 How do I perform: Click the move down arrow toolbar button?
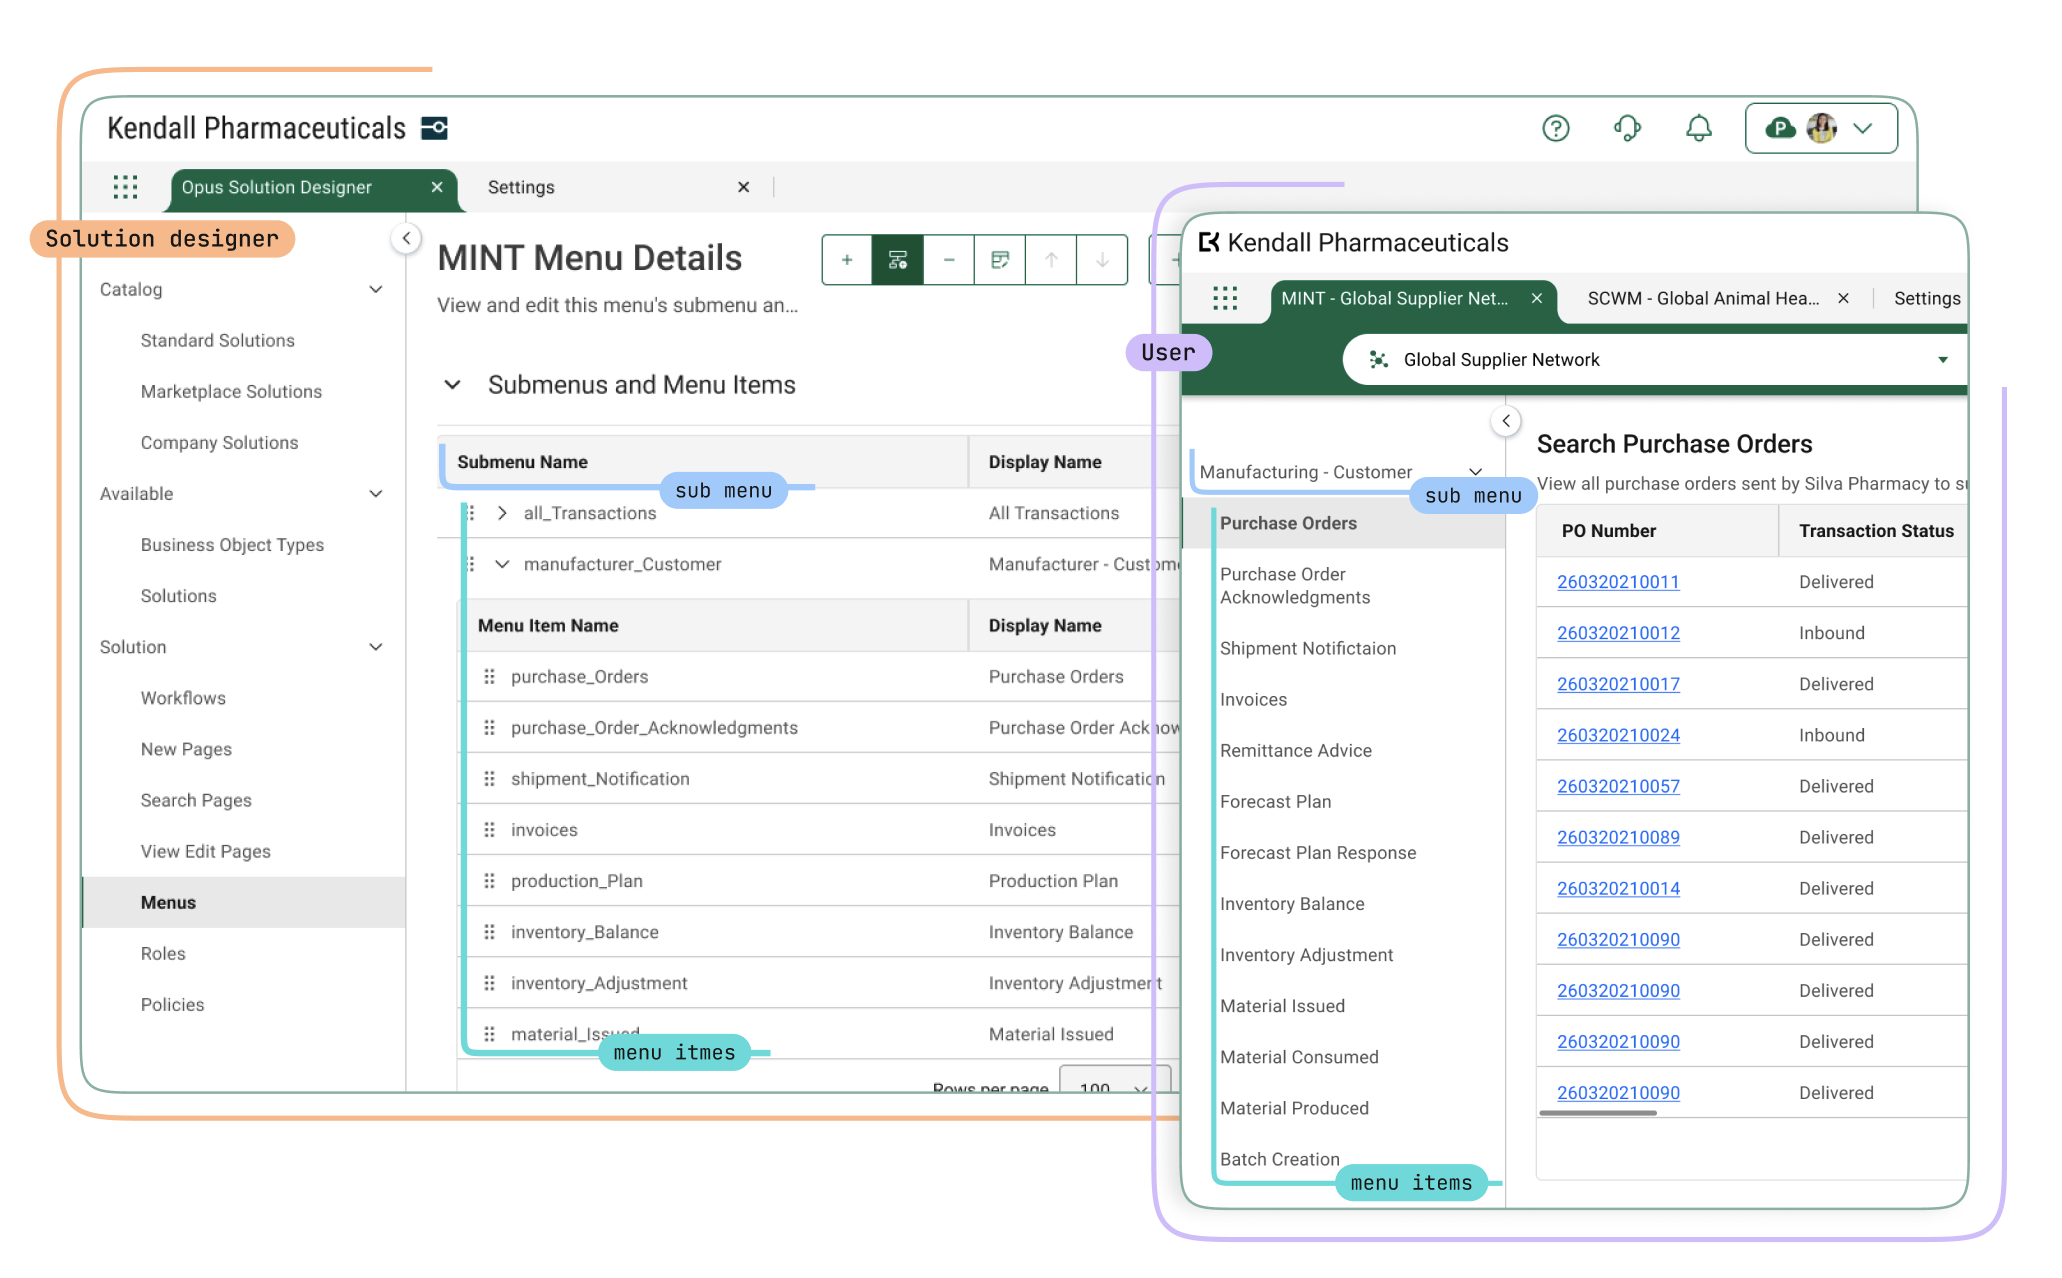1102,260
